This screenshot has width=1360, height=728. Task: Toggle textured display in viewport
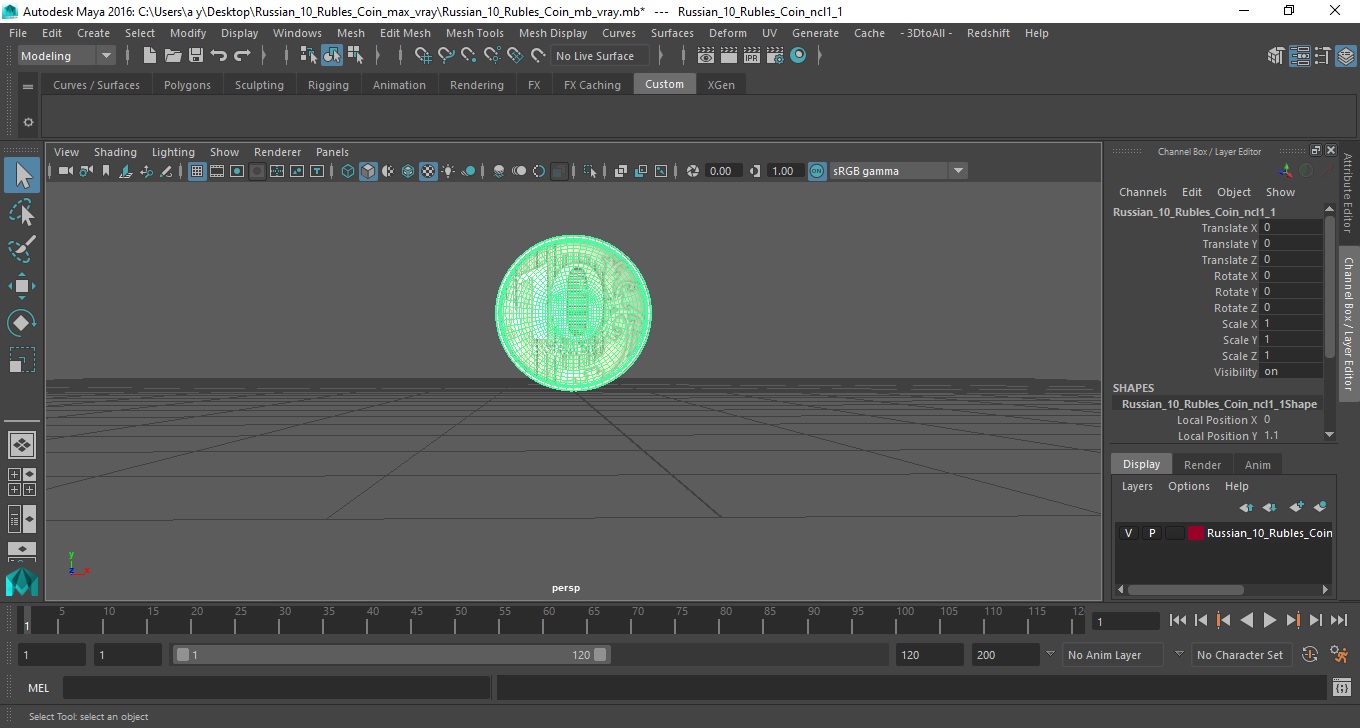(x=428, y=171)
